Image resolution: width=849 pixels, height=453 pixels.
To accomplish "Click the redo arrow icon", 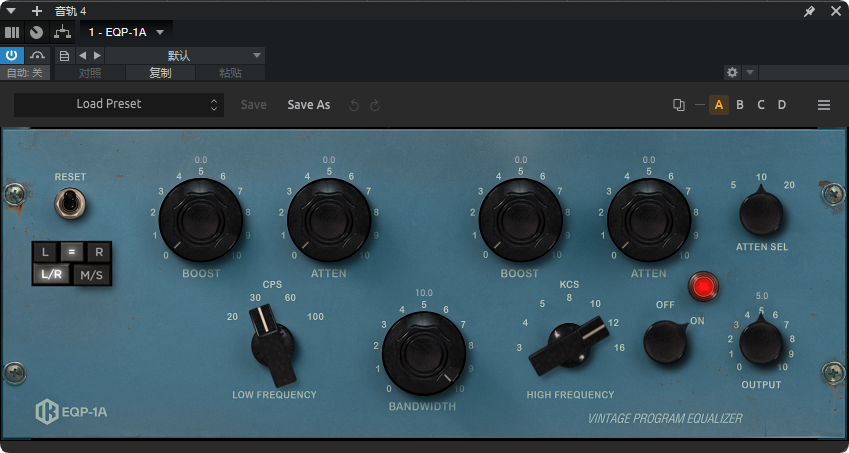I will tap(375, 106).
